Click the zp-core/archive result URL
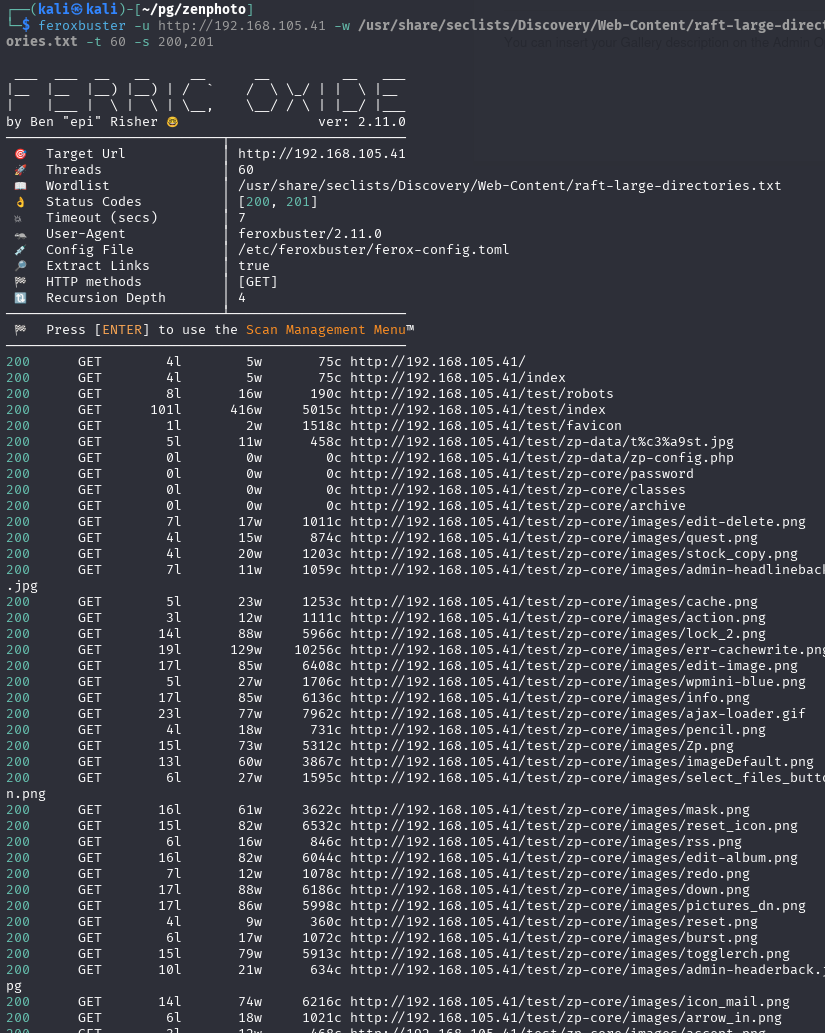 pos(518,505)
